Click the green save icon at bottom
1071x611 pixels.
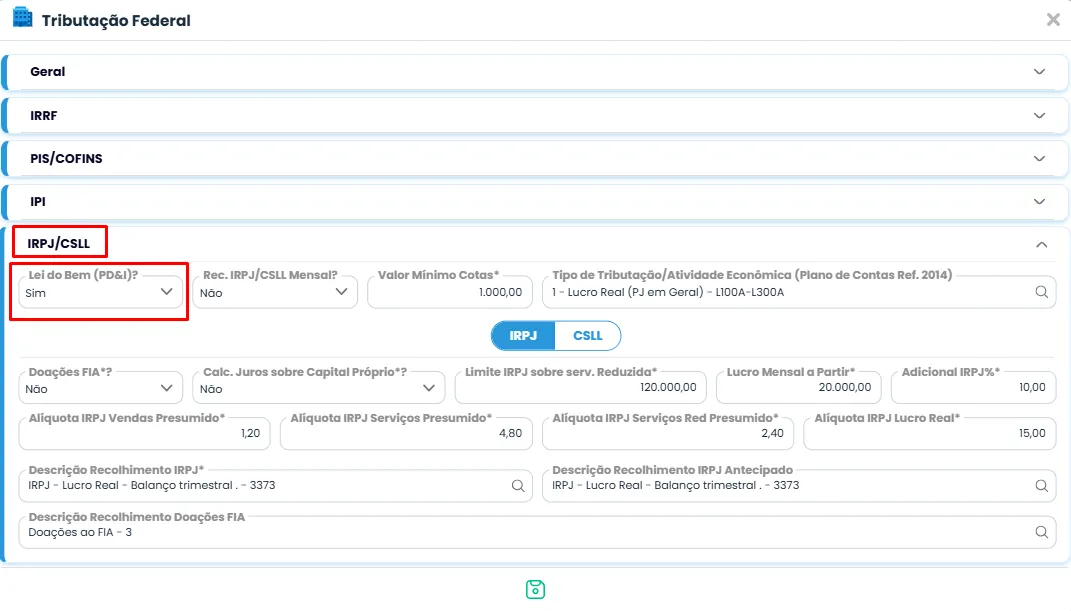point(536,589)
